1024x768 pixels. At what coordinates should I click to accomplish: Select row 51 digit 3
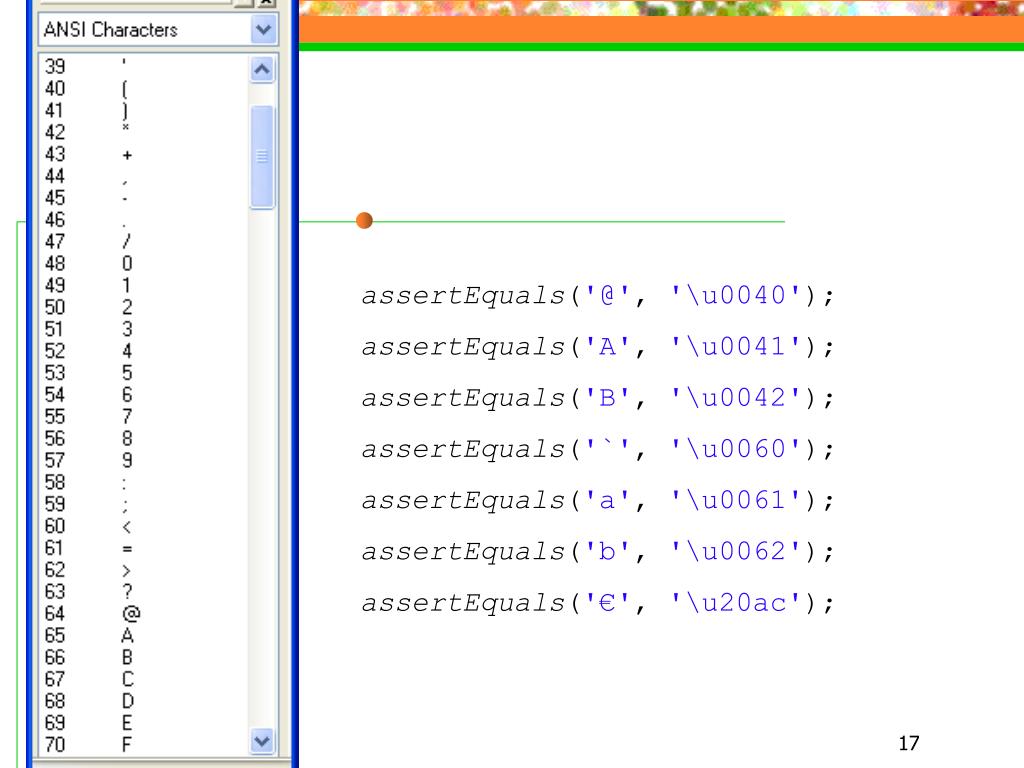tap(144, 329)
